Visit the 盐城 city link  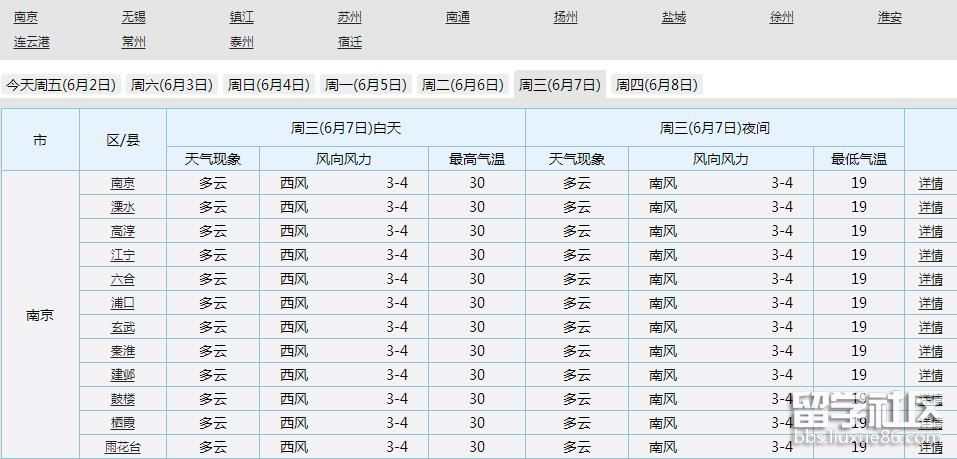click(674, 18)
